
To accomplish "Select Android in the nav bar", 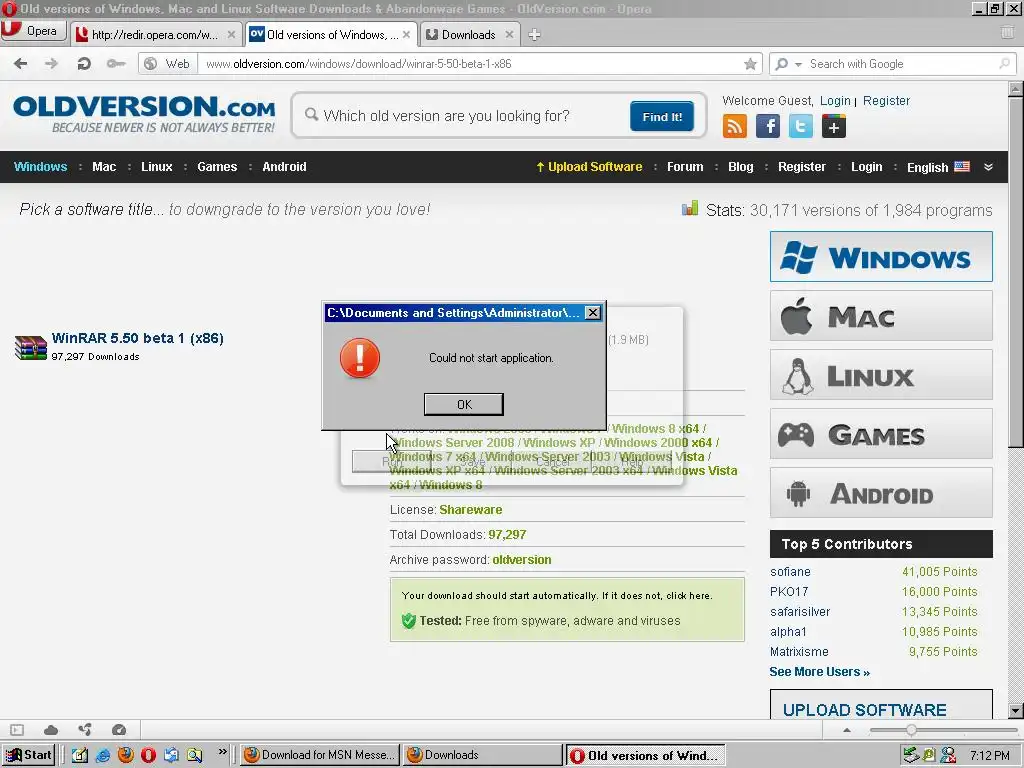I will (x=284, y=167).
